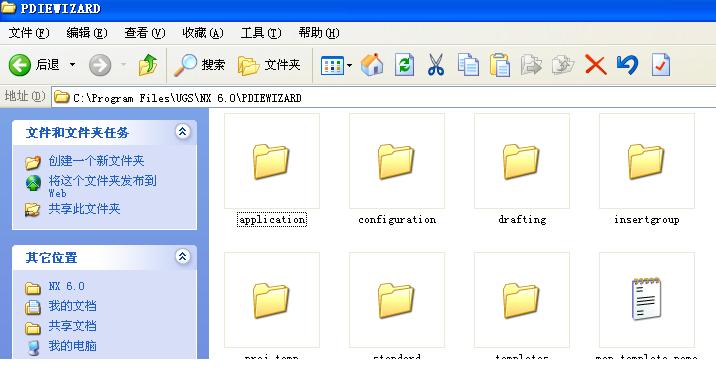Click the Paste clipboard icon

click(500, 65)
